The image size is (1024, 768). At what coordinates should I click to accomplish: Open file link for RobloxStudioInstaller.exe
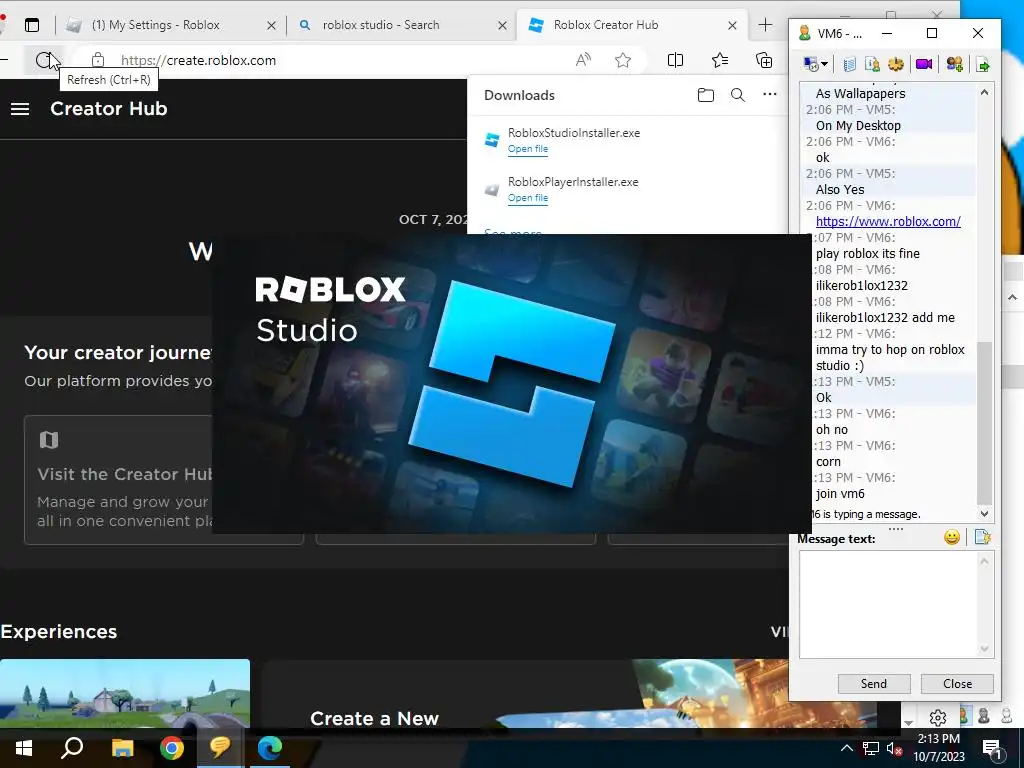click(x=528, y=149)
